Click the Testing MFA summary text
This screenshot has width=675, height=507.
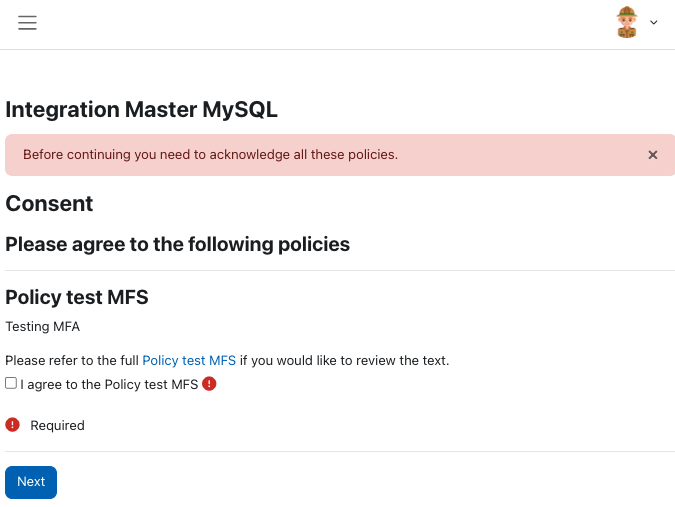click(43, 327)
